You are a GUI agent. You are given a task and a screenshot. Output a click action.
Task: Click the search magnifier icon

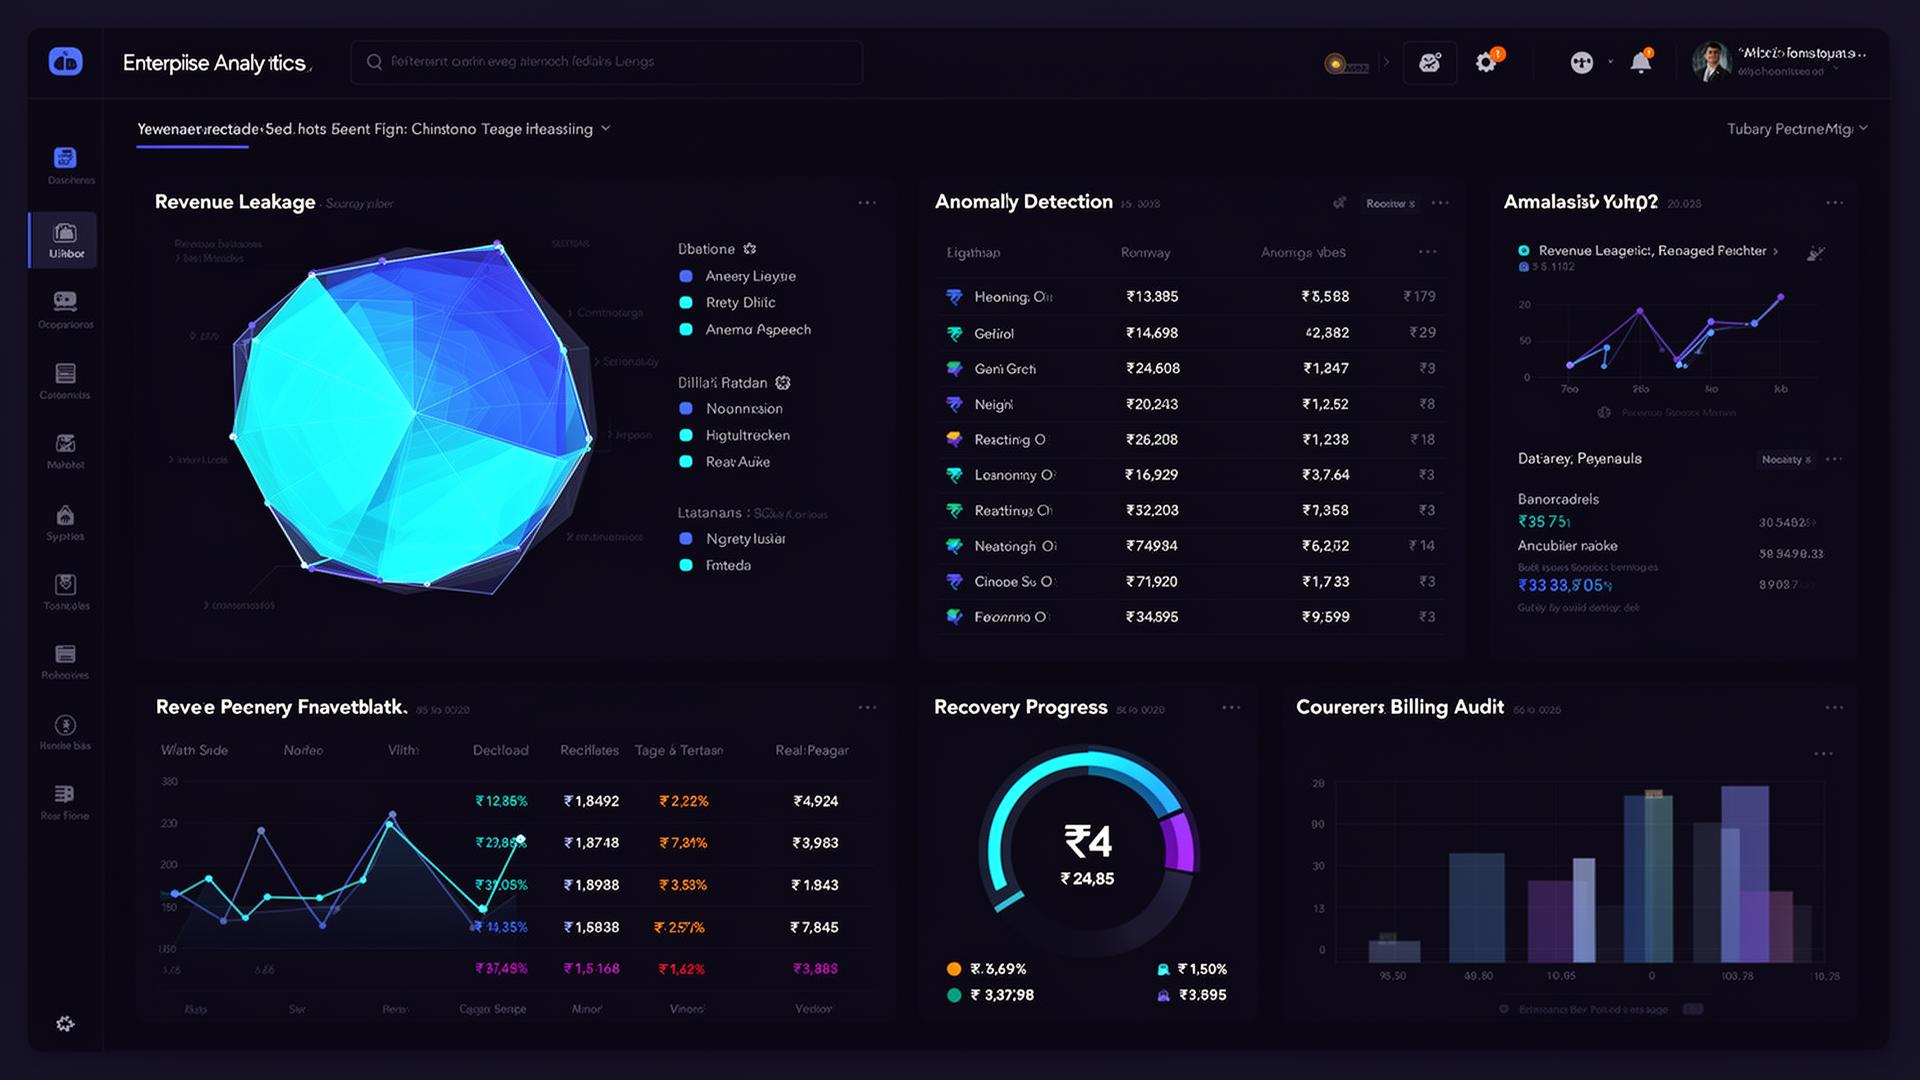pyautogui.click(x=374, y=62)
